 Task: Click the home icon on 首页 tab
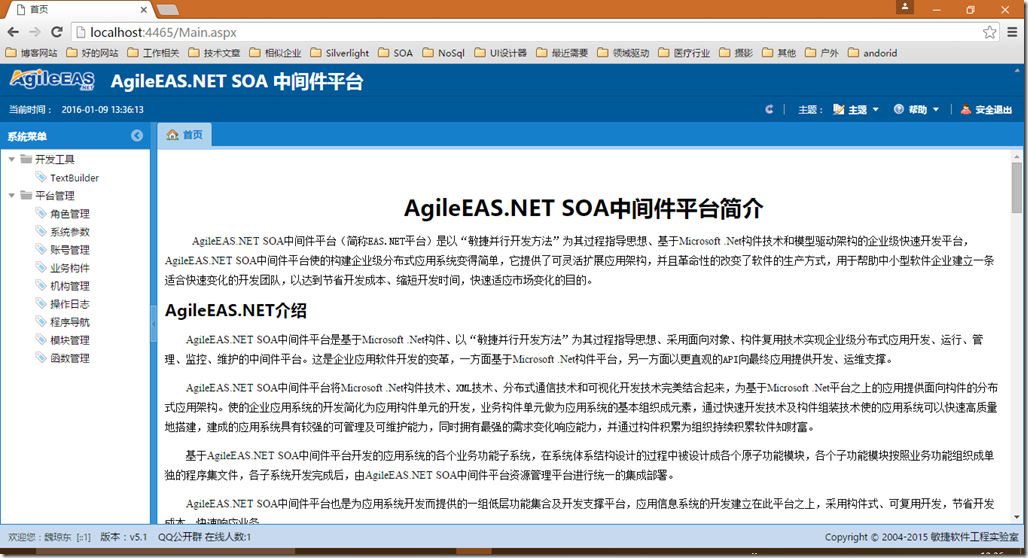172,134
